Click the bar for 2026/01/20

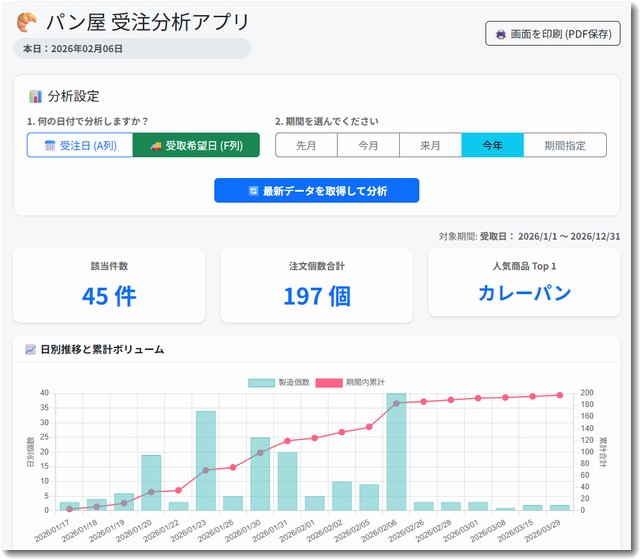tap(151, 483)
